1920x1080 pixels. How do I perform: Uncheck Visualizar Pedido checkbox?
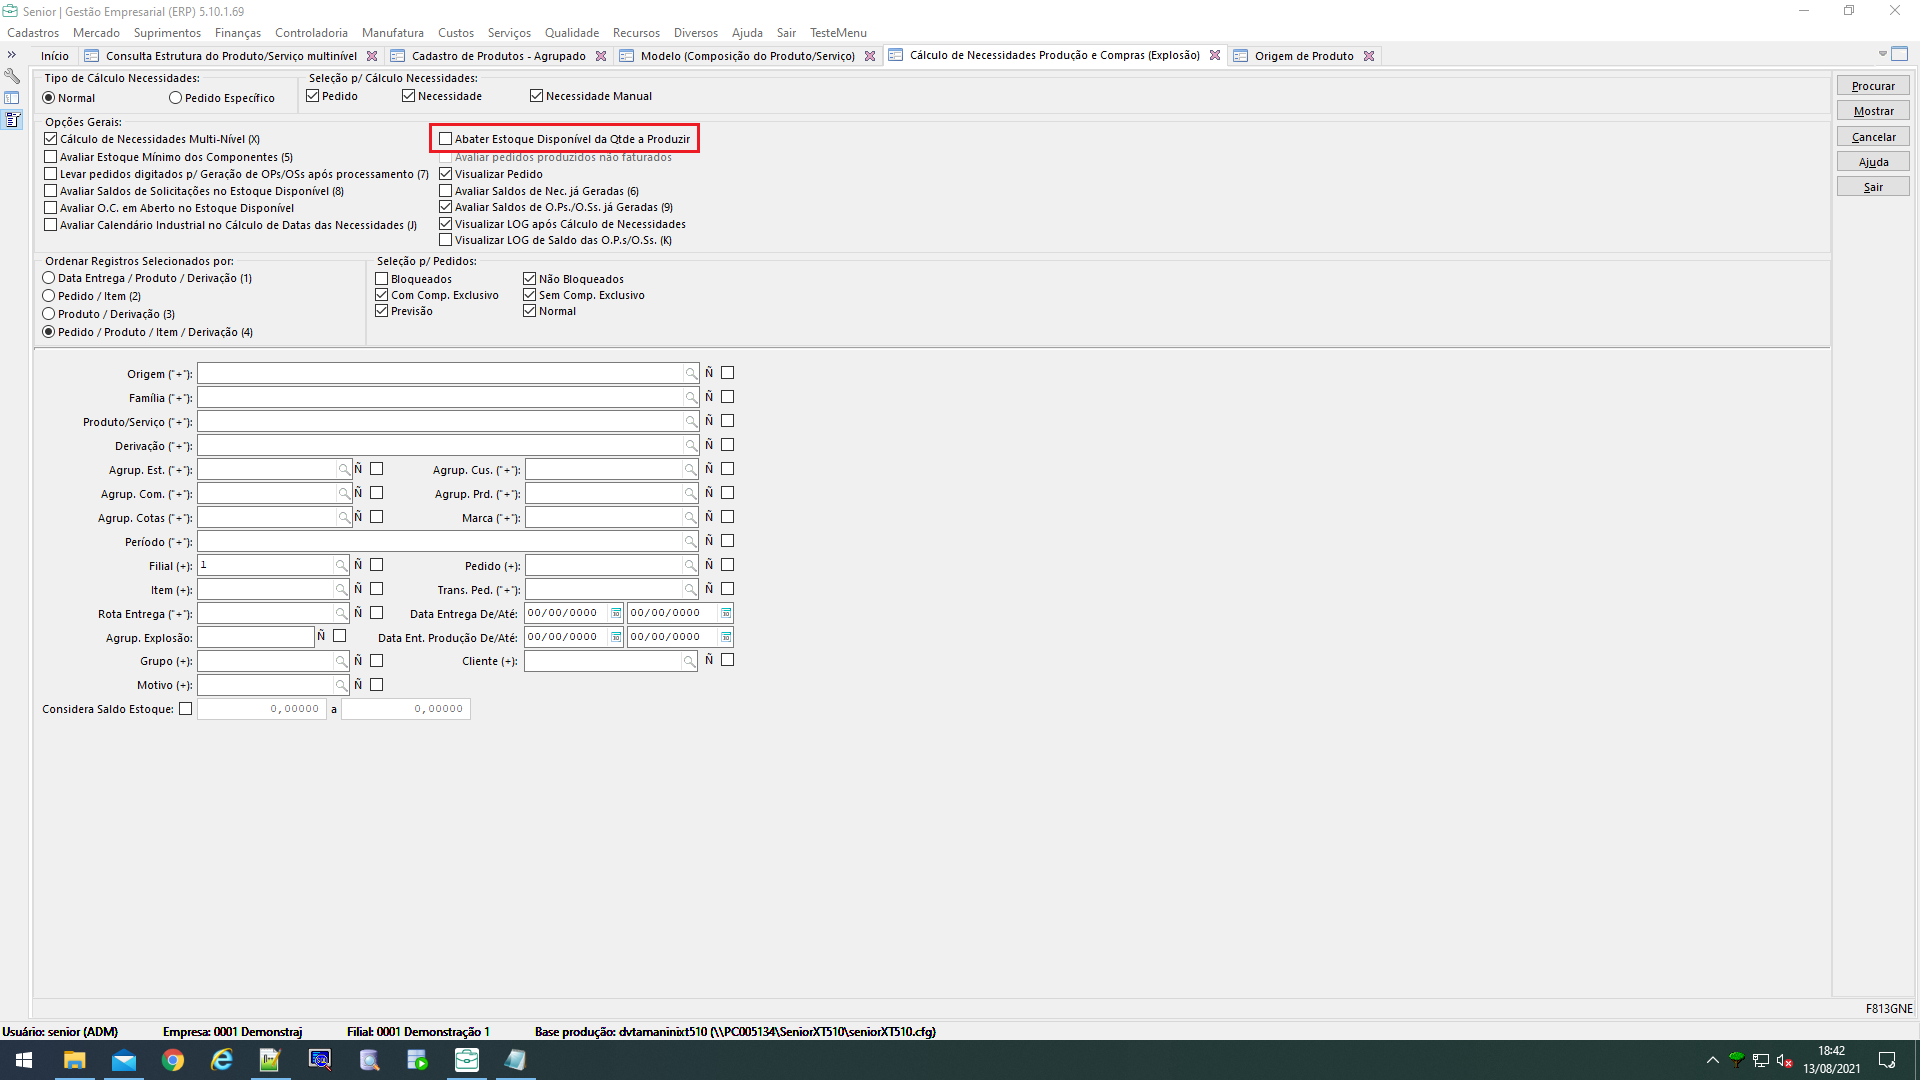coord(446,174)
